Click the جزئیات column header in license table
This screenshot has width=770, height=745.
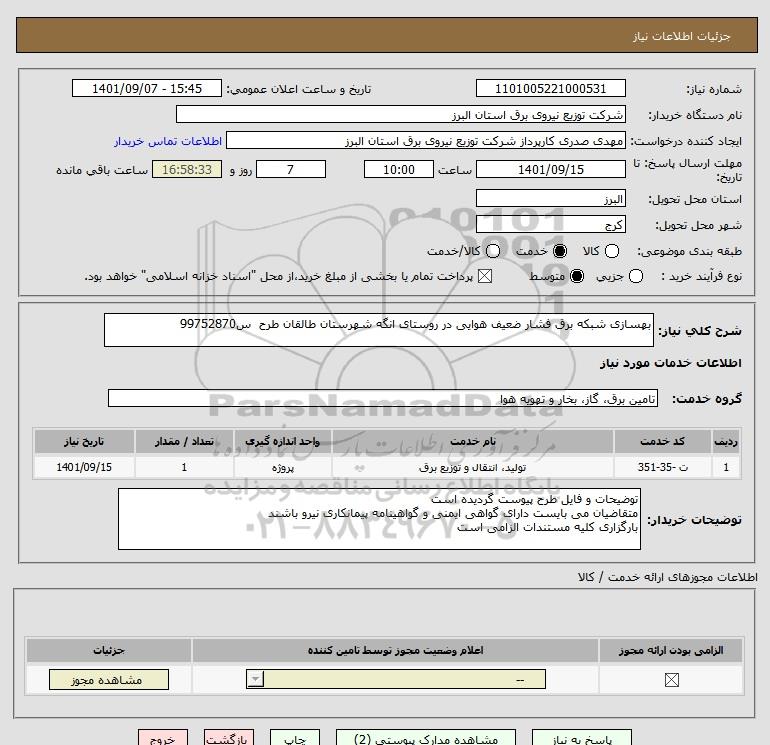109,650
